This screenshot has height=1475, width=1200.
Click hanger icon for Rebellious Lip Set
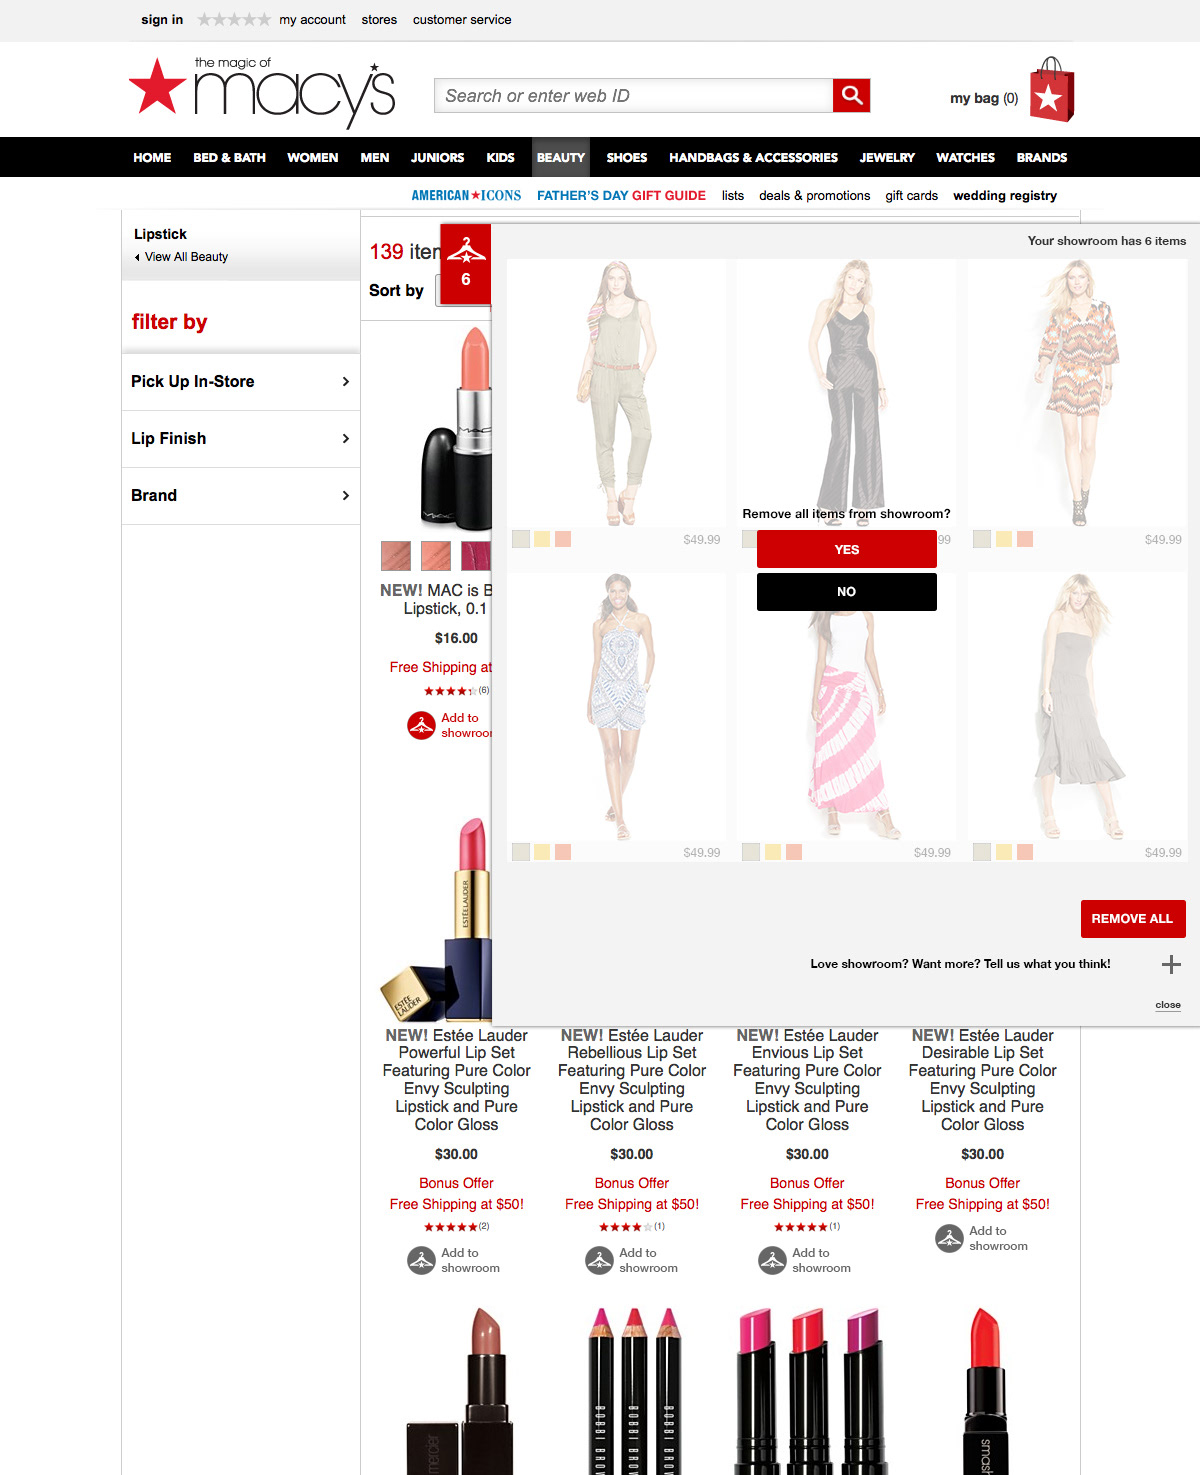tap(599, 1260)
